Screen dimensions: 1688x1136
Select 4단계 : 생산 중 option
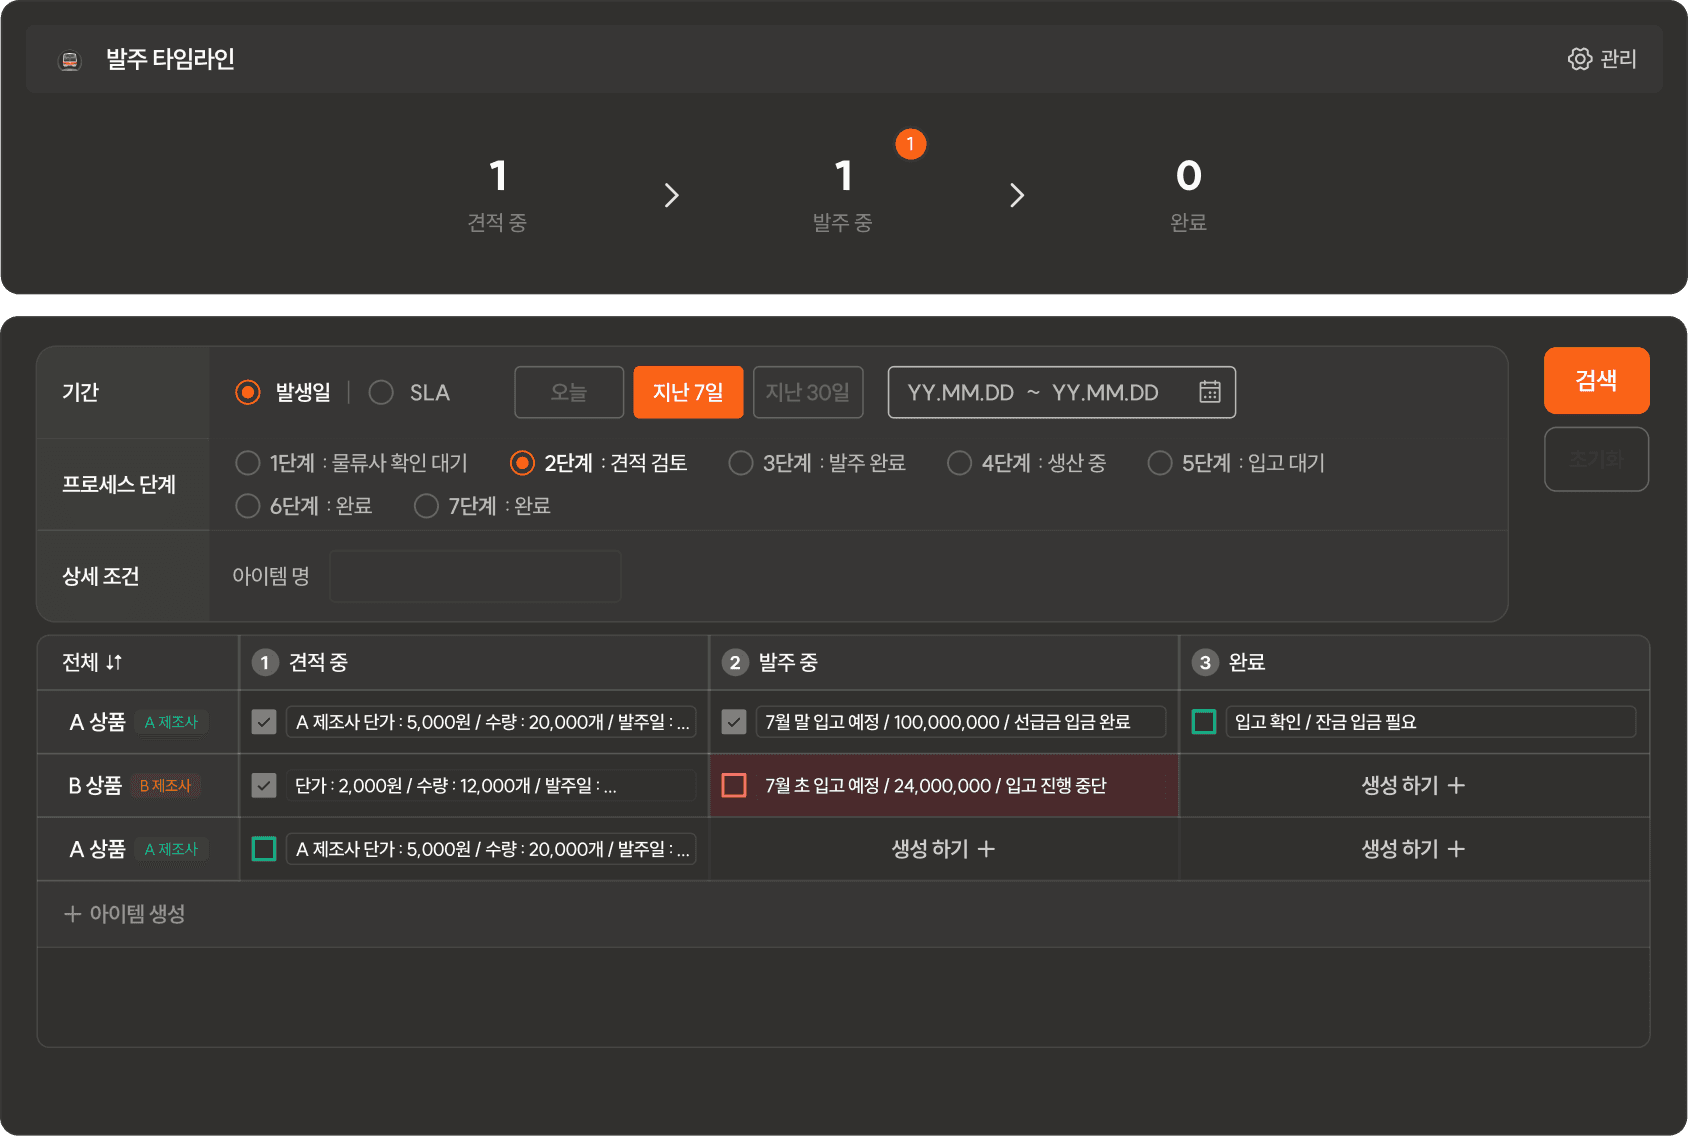click(959, 463)
